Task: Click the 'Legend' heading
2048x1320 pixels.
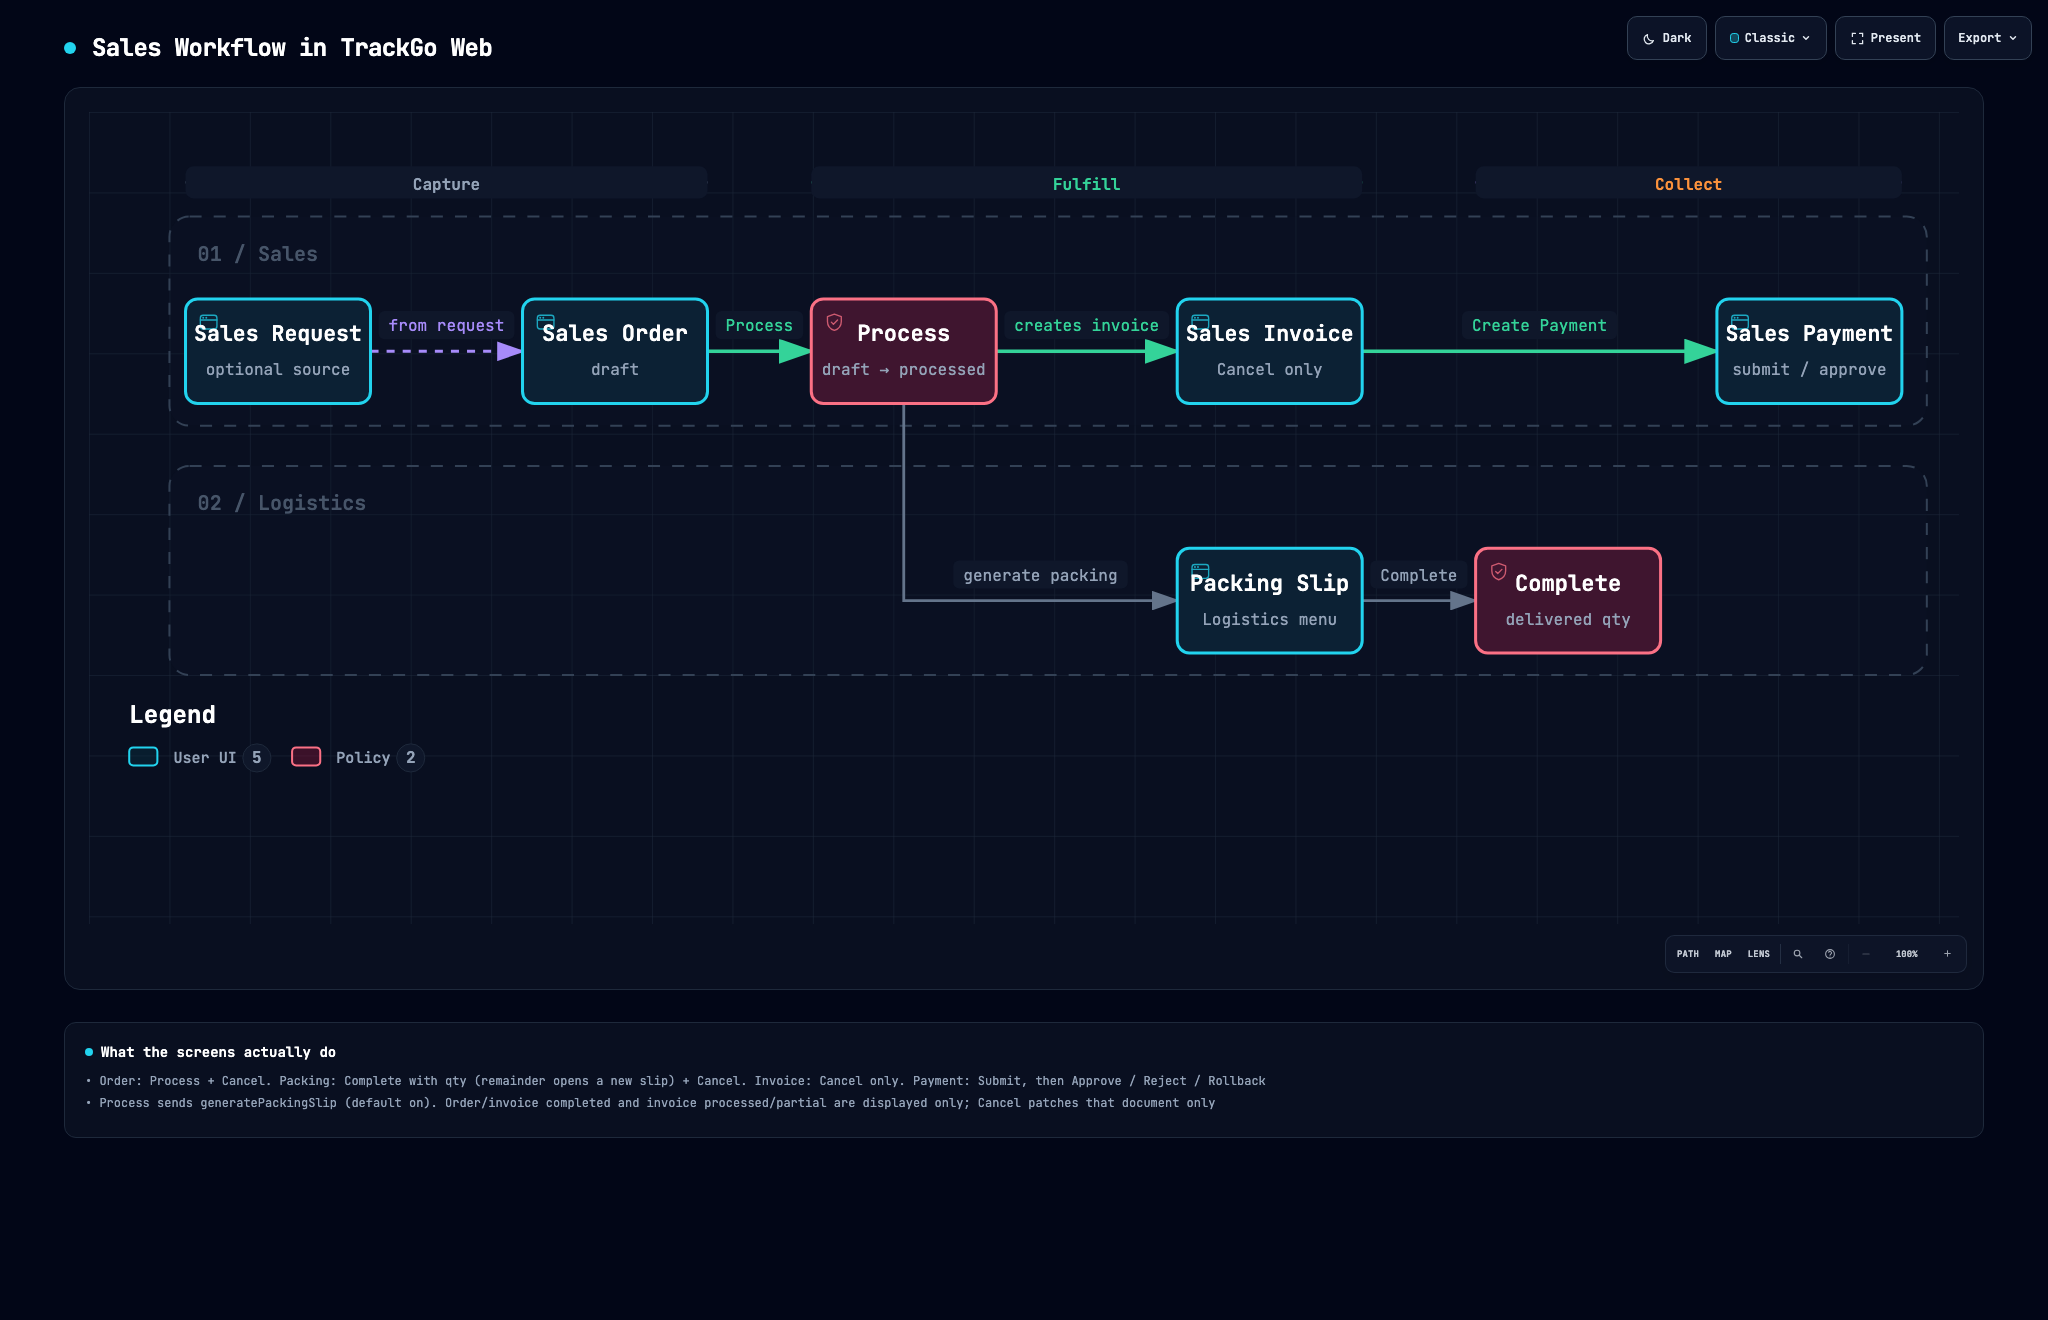Action: point(172,715)
